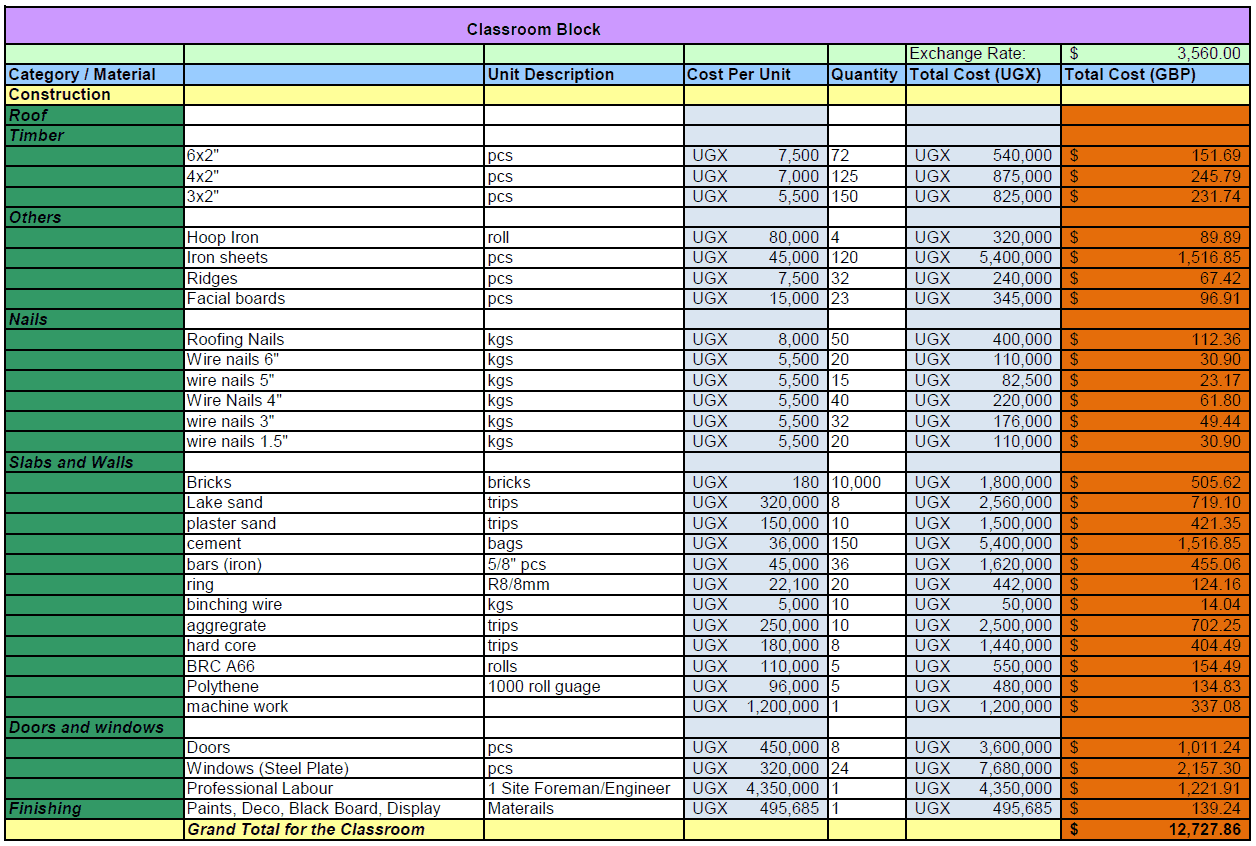
Task: Click the Facial boards cell
Action: coord(334,298)
